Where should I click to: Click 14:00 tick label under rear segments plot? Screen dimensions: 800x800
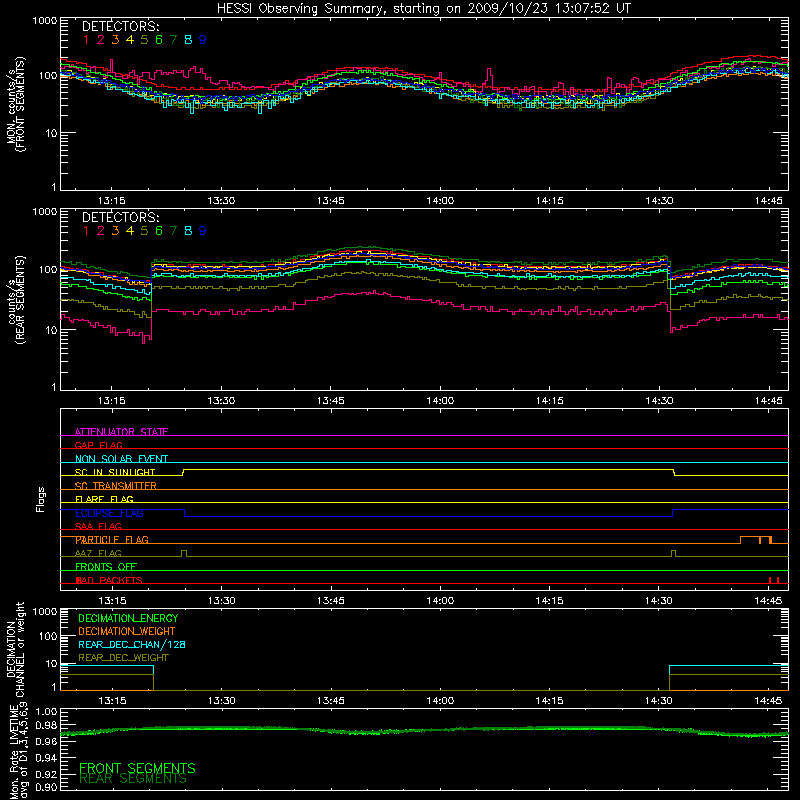pyautogui.click(x=440, y=401)
